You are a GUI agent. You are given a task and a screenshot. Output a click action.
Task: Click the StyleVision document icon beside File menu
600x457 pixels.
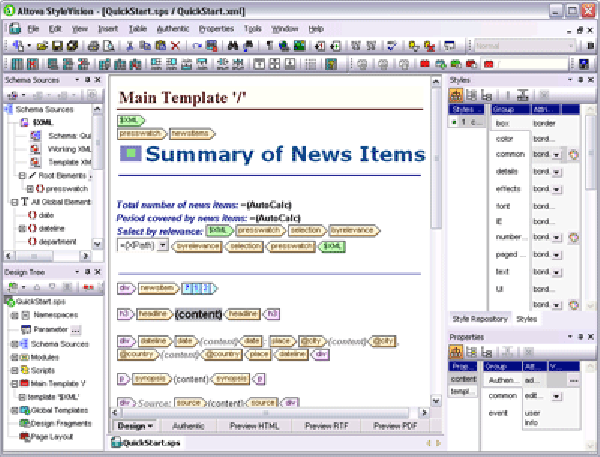[x=15, y=29]
